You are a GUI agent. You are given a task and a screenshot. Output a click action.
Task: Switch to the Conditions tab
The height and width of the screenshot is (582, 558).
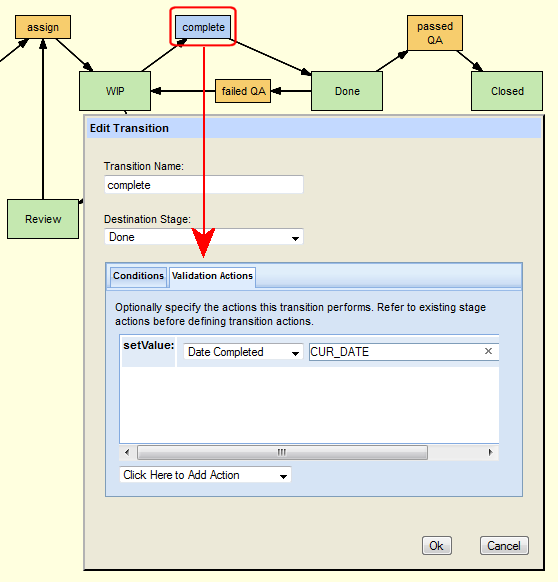click(138, 276)
